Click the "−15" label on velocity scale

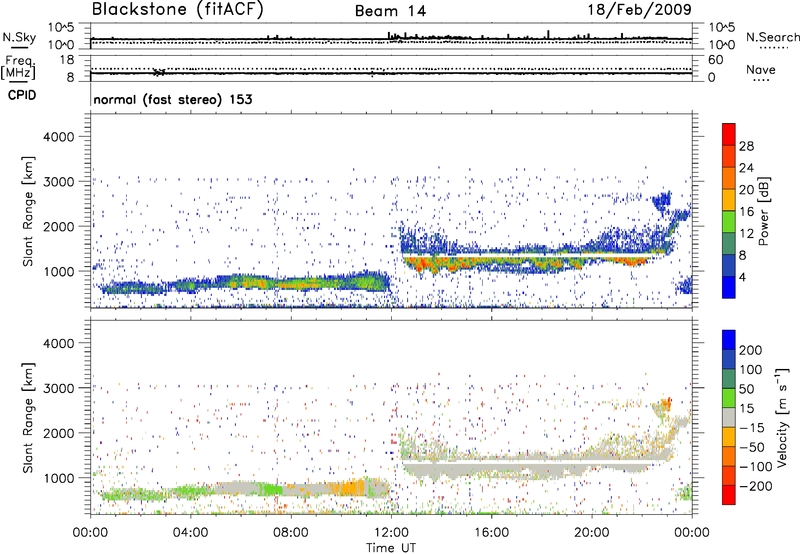pos(752,428)
